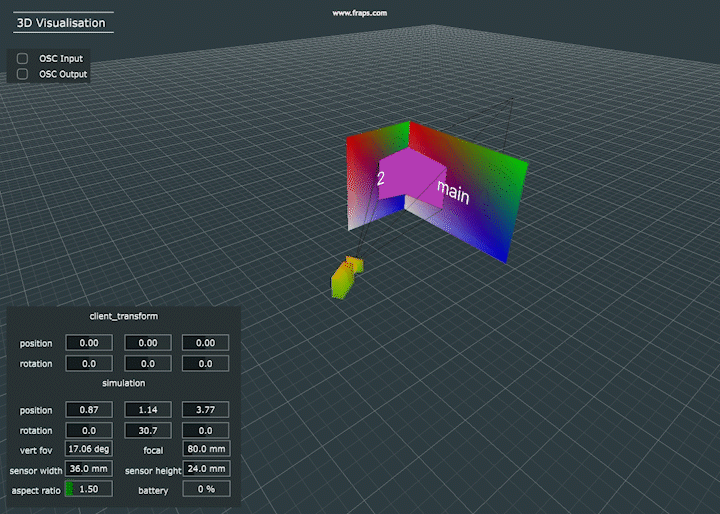Click the OSC Input label text
720x514 pixels.
(x=61, y=59)
